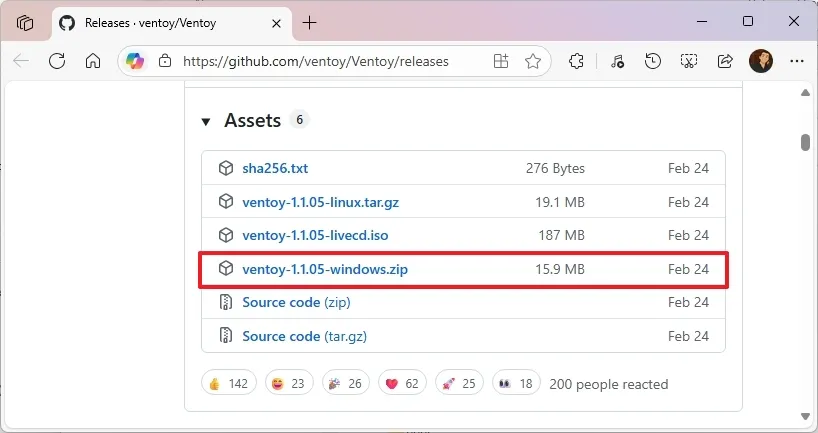Collapse the Assets section triangle

click(206, 122)
